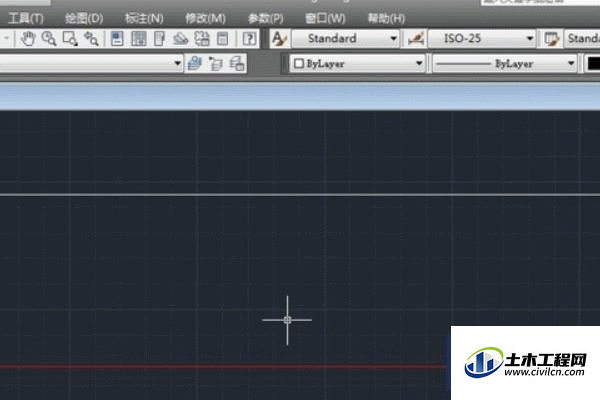
Task: Open the 帮助(H) menu
Action: tap(386, 18)
